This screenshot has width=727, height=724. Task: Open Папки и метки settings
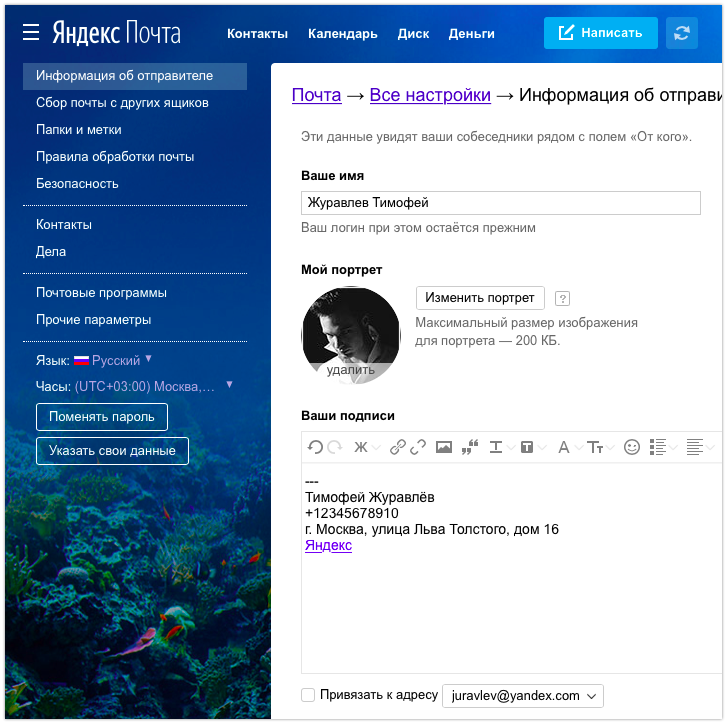(x=79, y=129)
